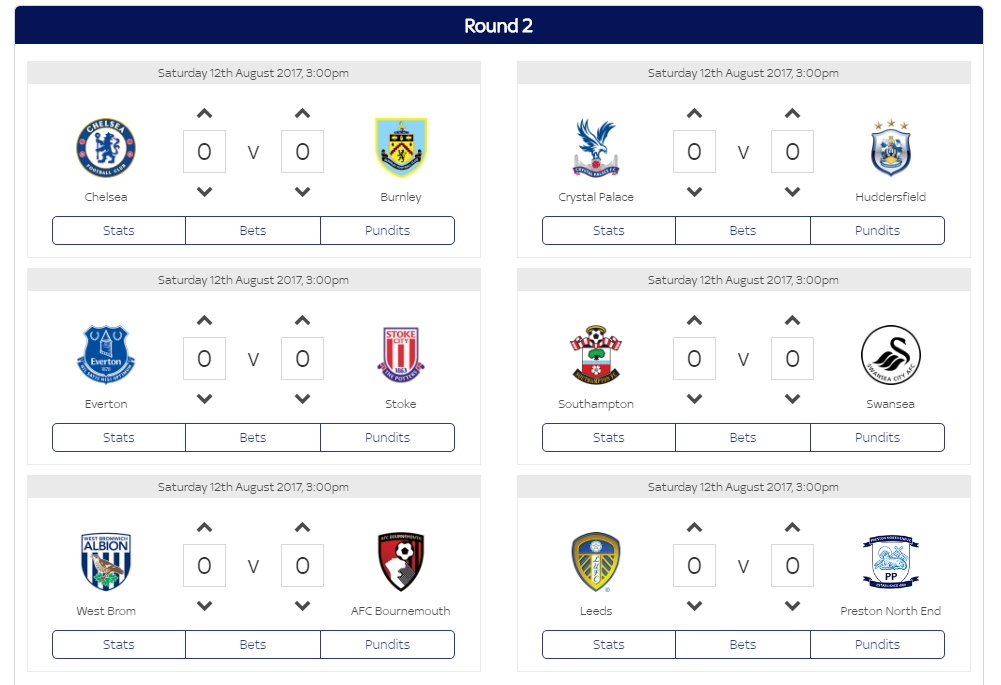
Task: Open Stats tab for Chelsea v Burnley
Action: [119, 230]
